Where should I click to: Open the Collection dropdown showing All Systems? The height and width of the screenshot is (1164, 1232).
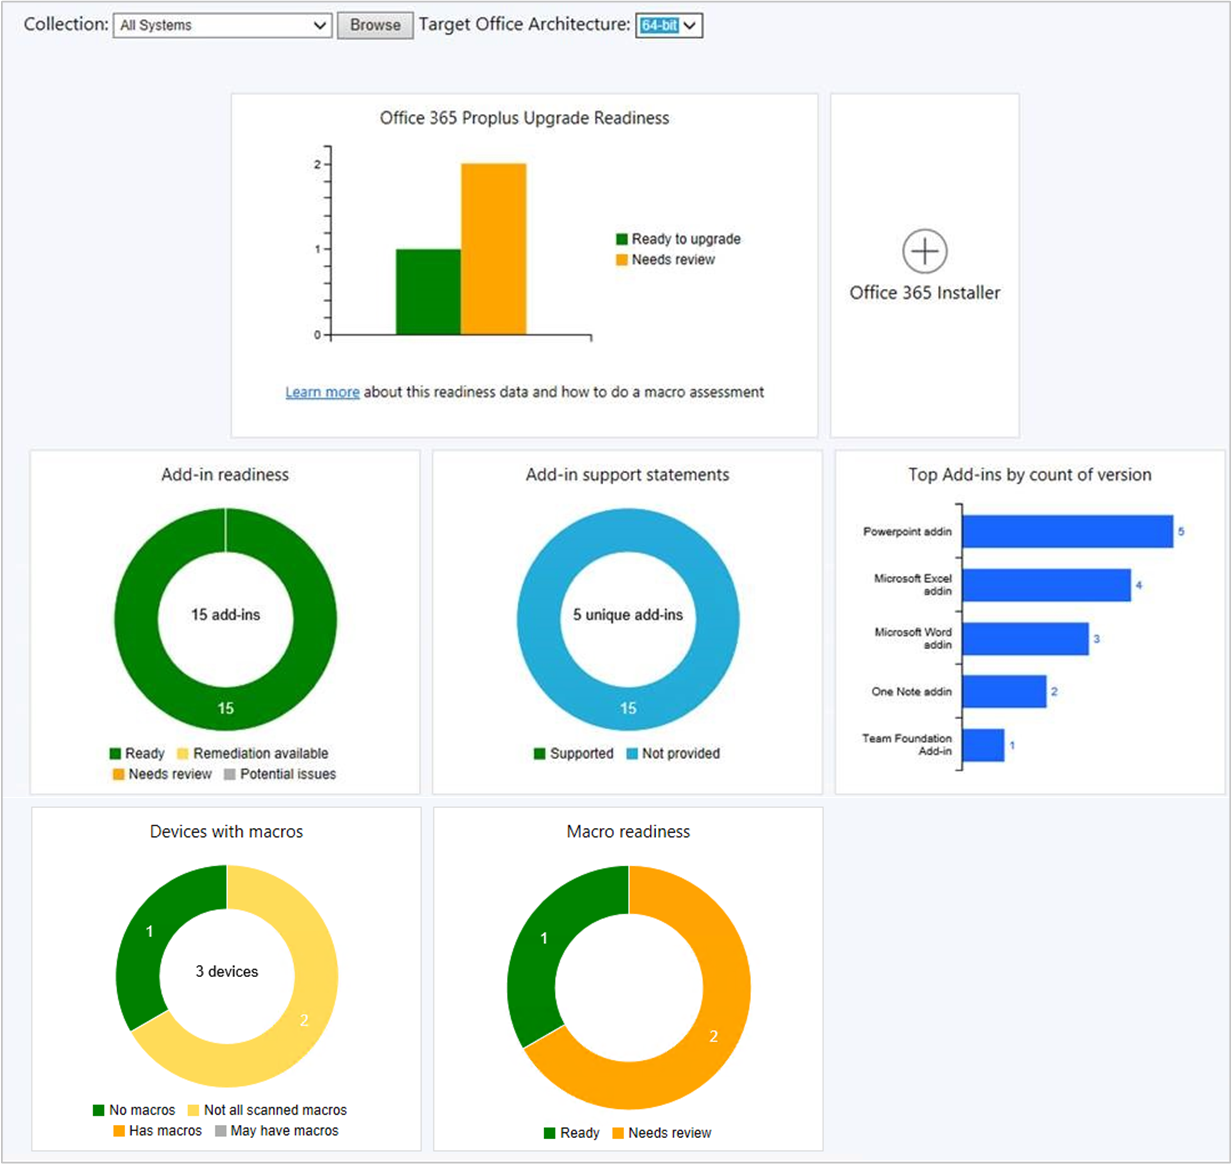222,25
